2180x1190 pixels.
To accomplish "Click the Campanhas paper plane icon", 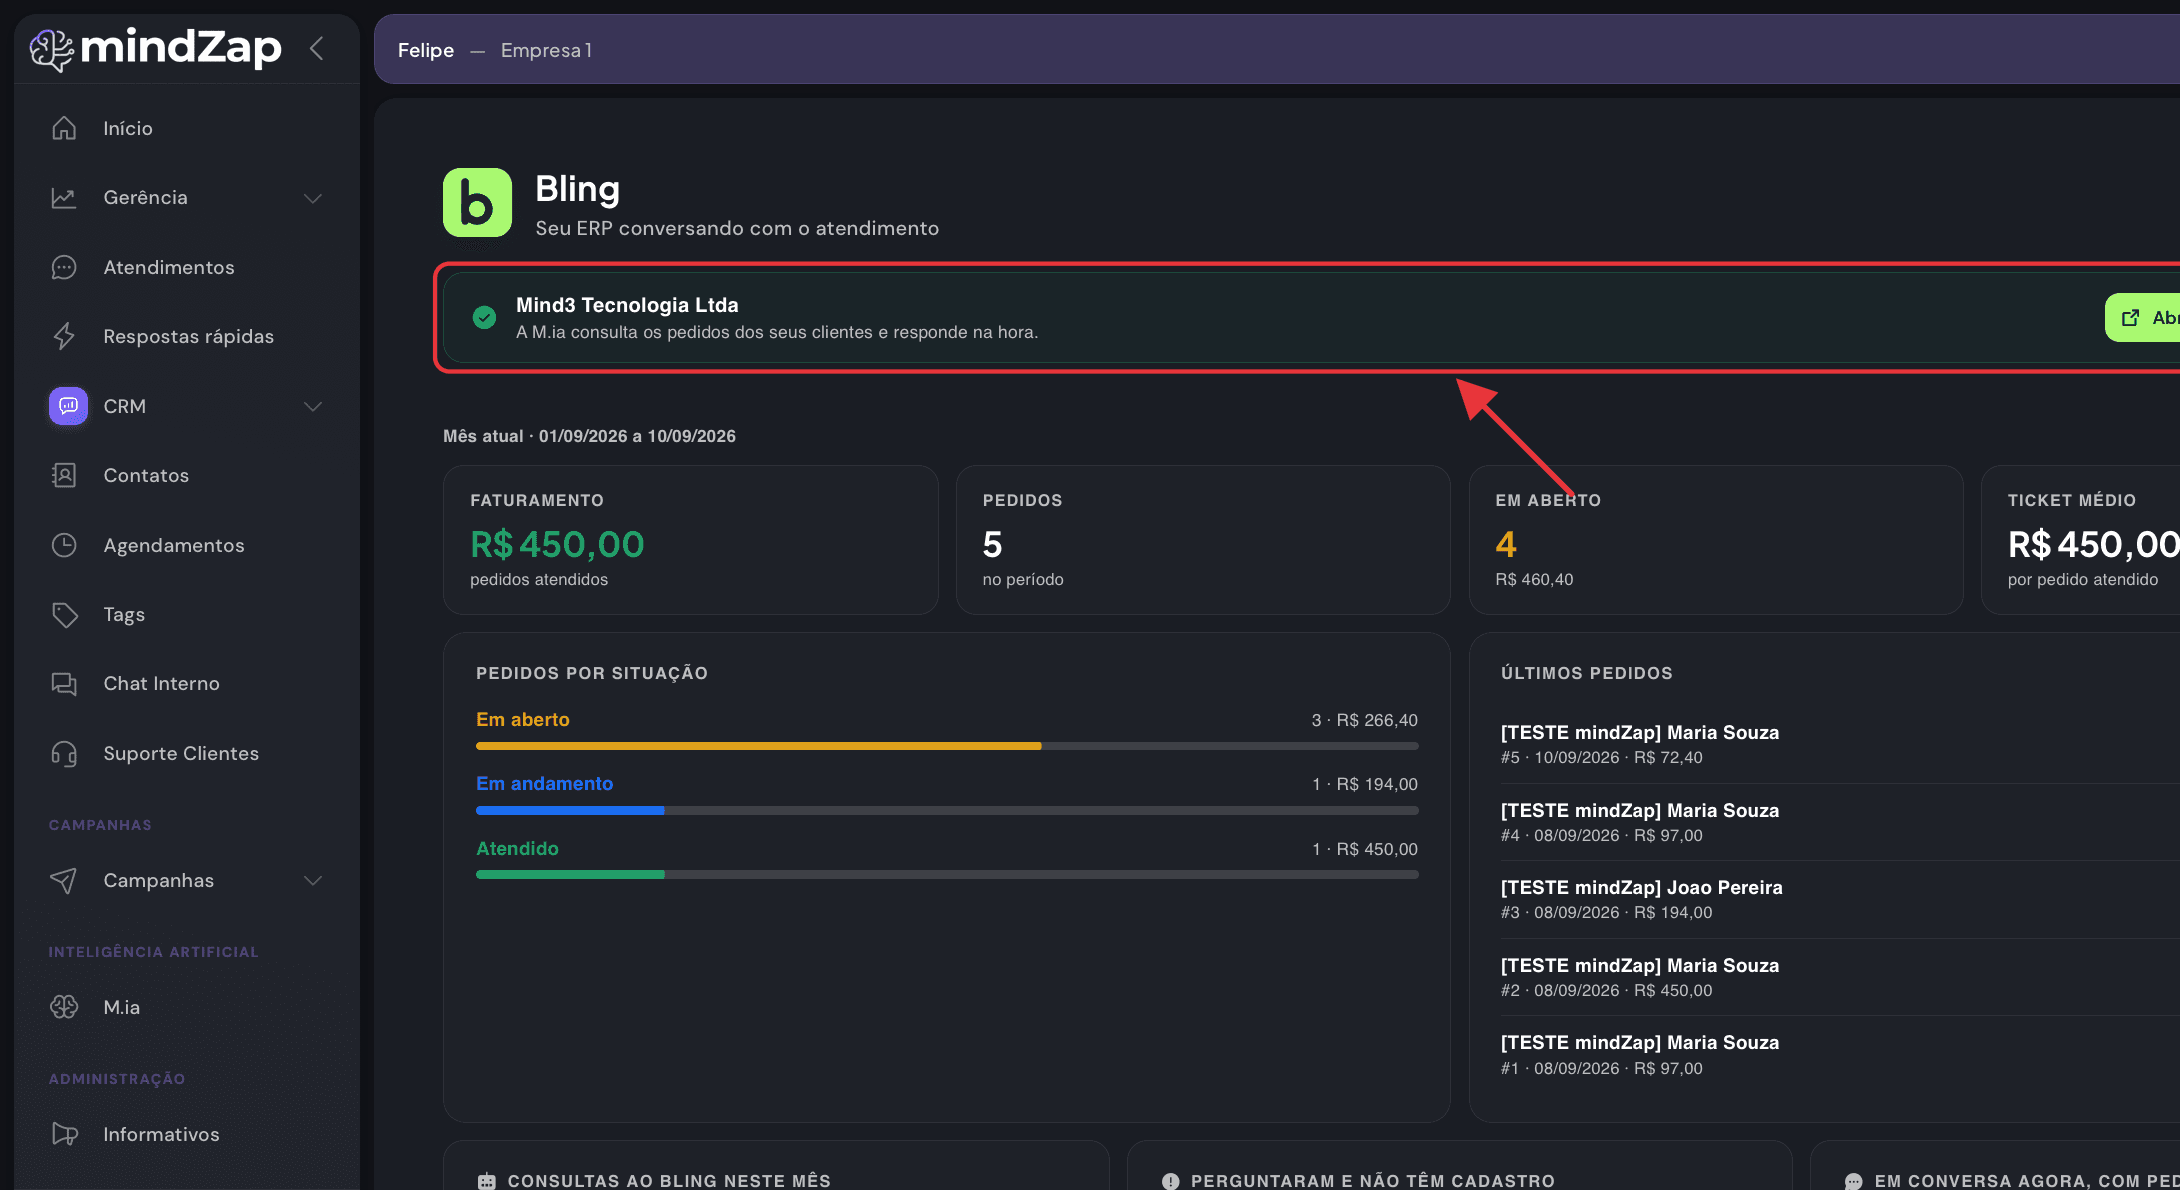I will click(x=64, y=880).
